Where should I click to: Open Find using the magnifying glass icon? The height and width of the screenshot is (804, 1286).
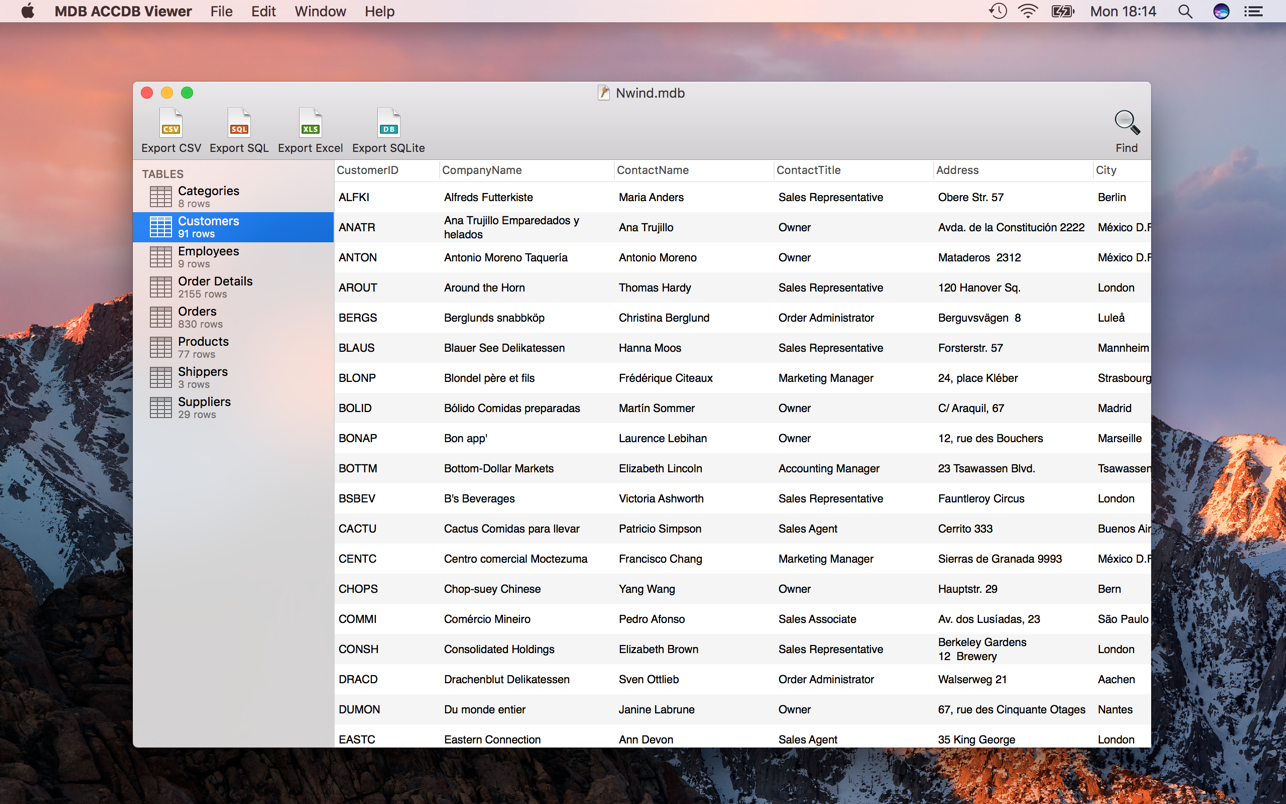coord(1125,122)
